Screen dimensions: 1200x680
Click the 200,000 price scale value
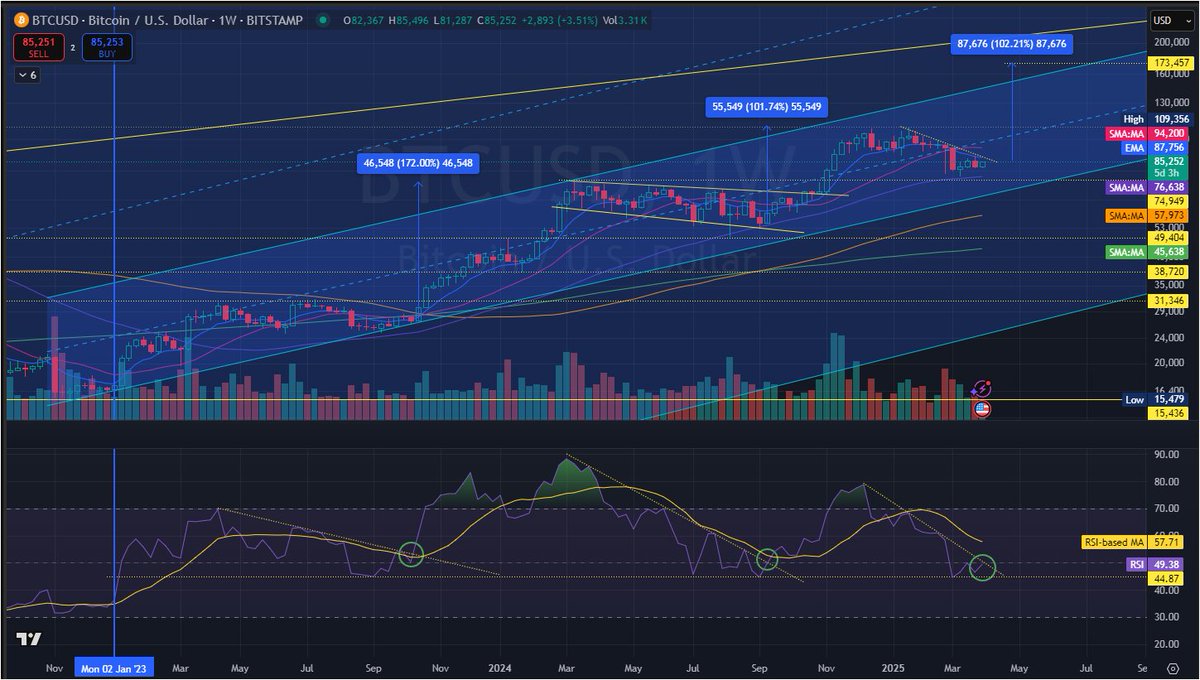(x=1170, y=43)
